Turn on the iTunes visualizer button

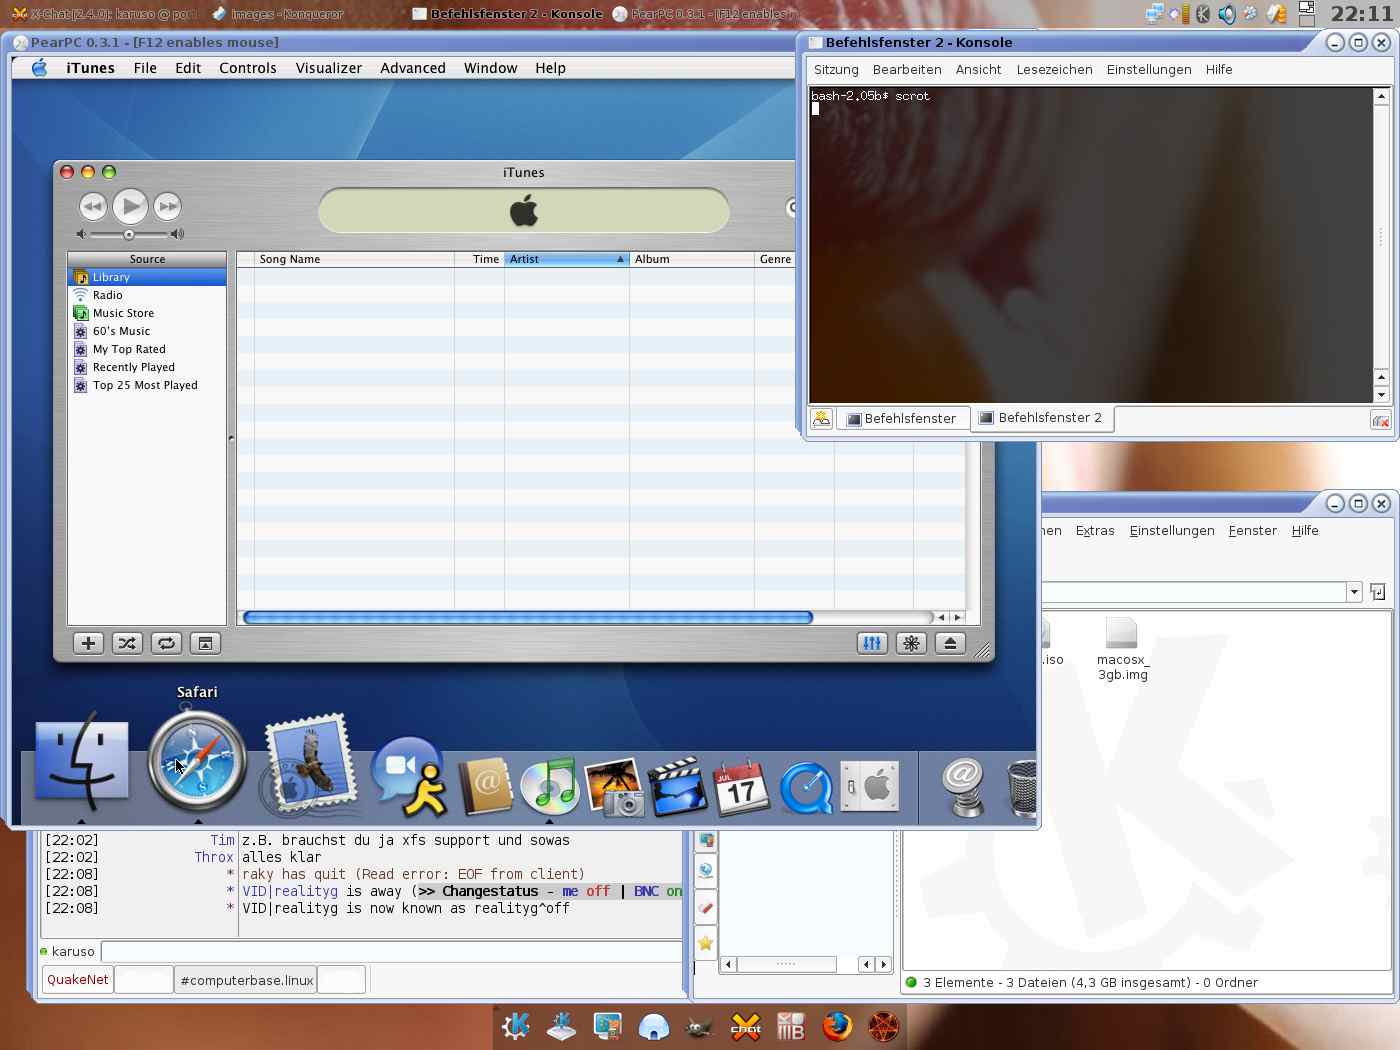coord(911,643)
